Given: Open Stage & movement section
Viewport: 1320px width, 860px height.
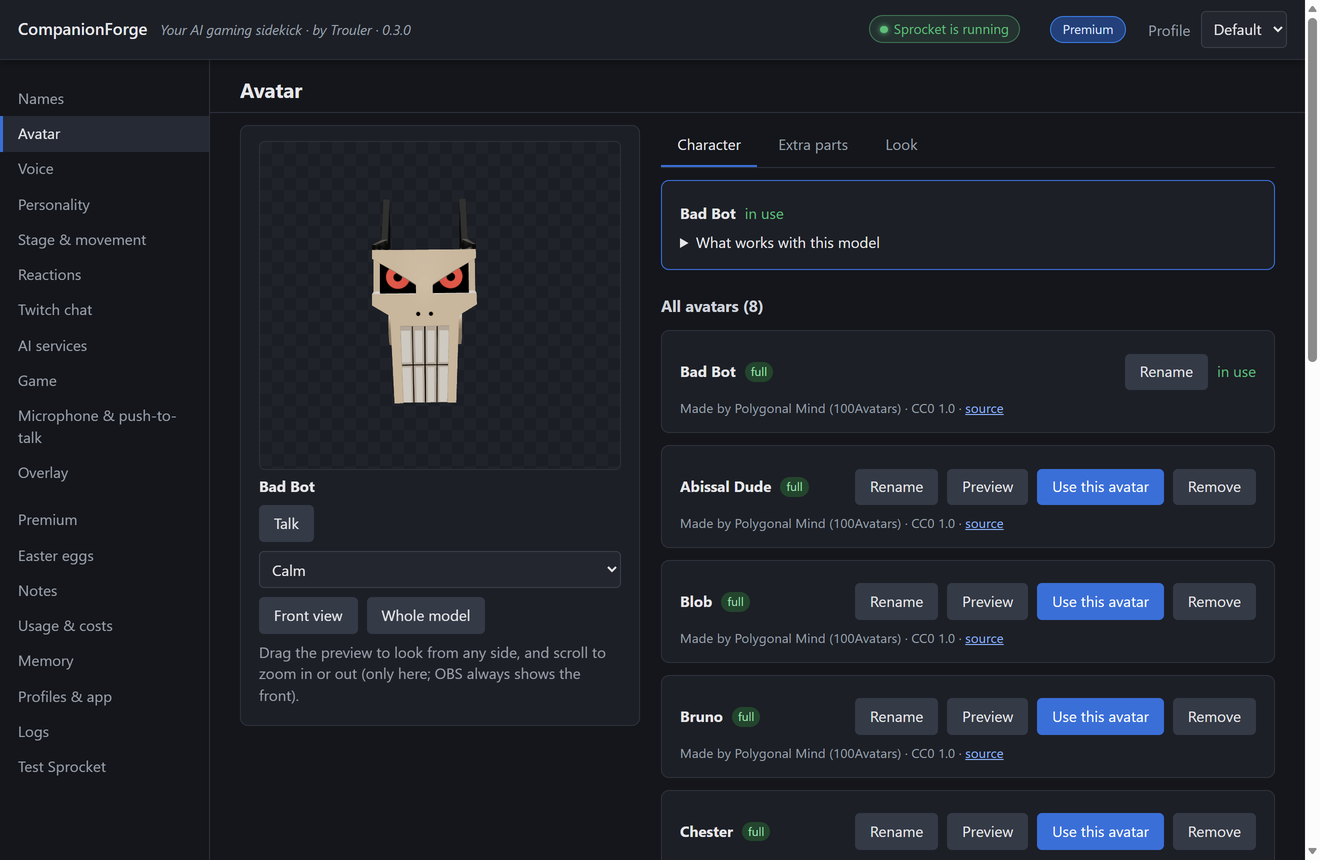Looking at the screenshot, I should (x=105, y=240).
